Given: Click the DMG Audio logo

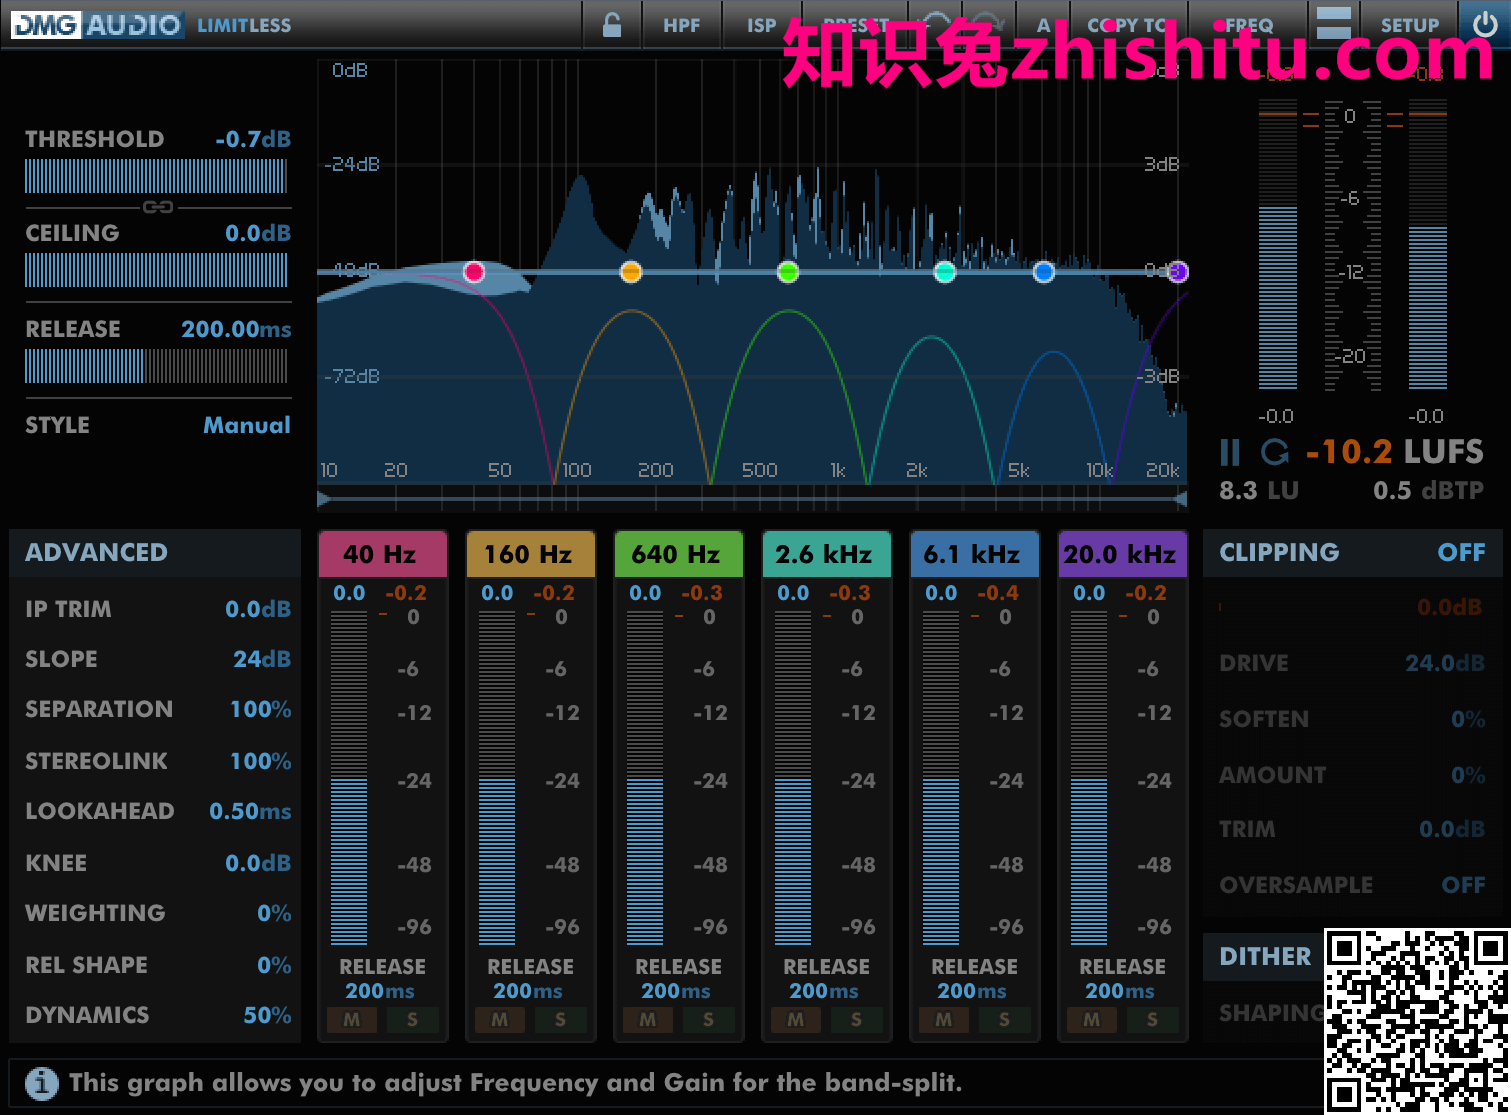Looking at the screenshot, I should (97, 25).
